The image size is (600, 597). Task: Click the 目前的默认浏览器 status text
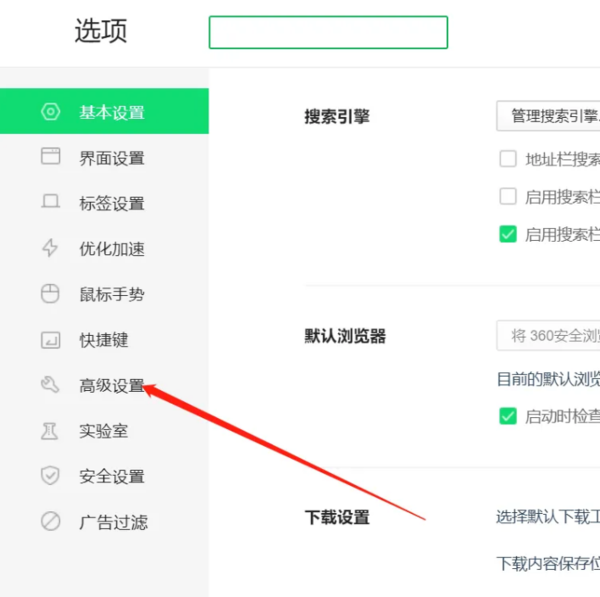(548, 379)
